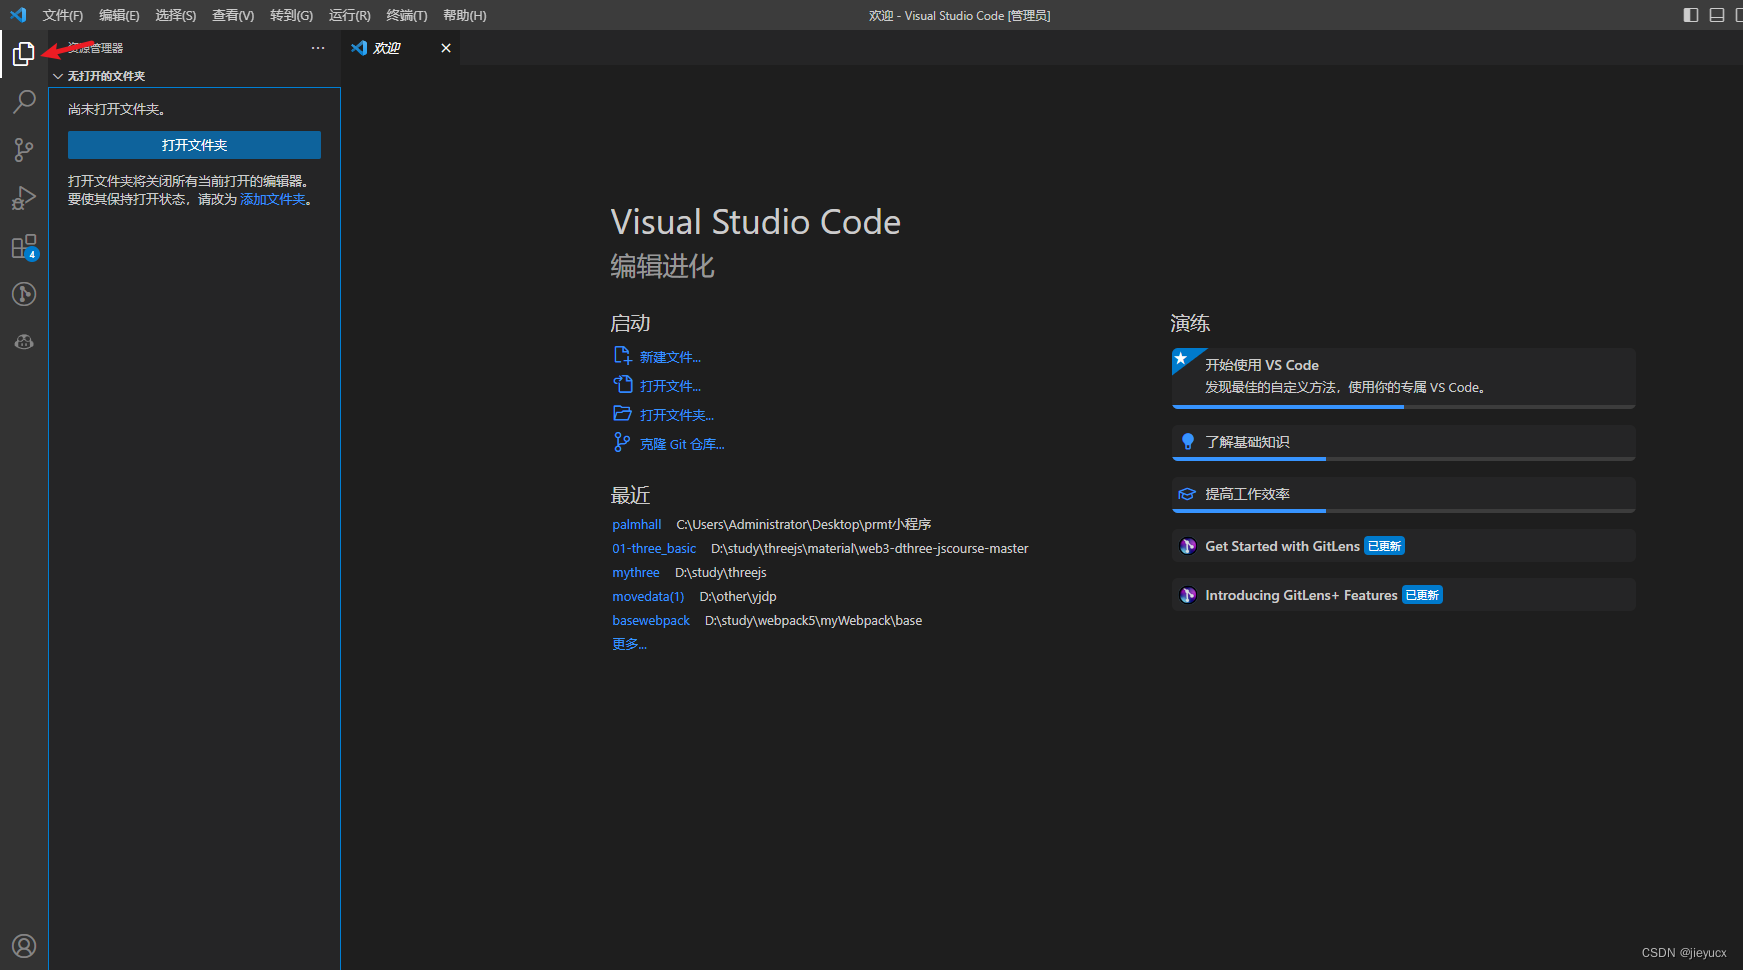Open the Explorer view in activity bar
The width and height of the screenshot is (1743, 970).
24,54
